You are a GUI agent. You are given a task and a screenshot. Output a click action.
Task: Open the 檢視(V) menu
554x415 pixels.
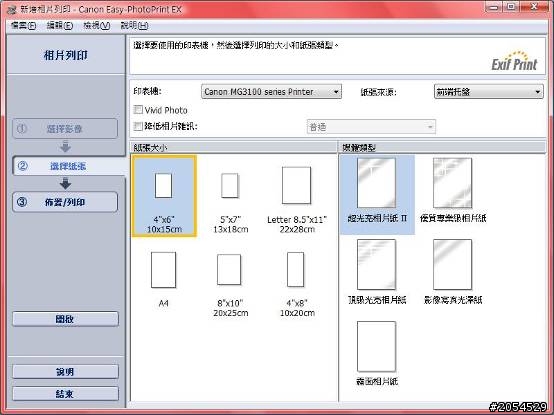coord(96,25)
